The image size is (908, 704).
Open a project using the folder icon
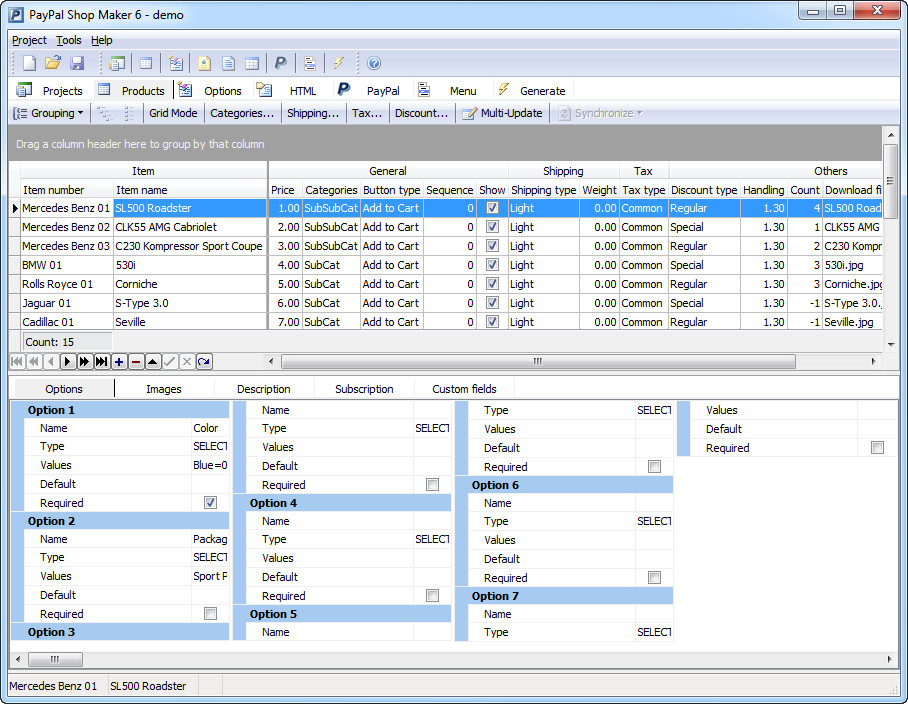[x=53, y=63]
